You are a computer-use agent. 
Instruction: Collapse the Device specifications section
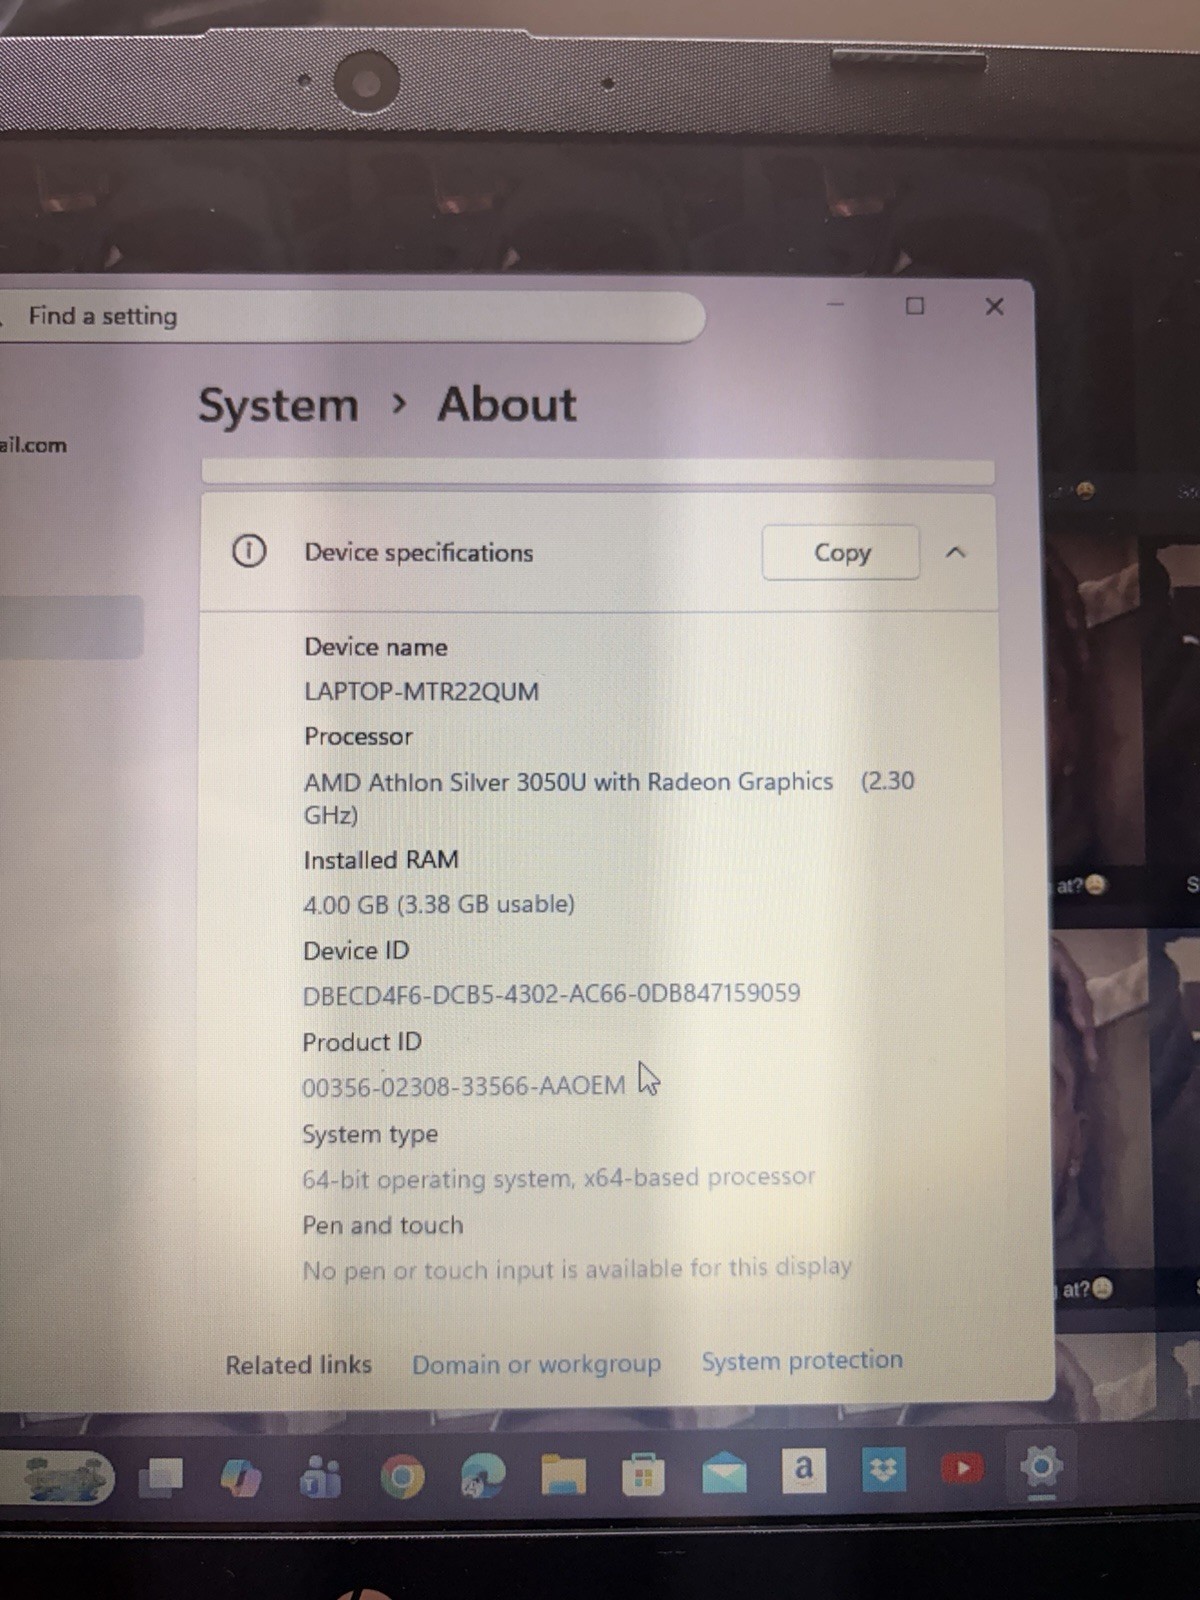(x=956, y=552)
